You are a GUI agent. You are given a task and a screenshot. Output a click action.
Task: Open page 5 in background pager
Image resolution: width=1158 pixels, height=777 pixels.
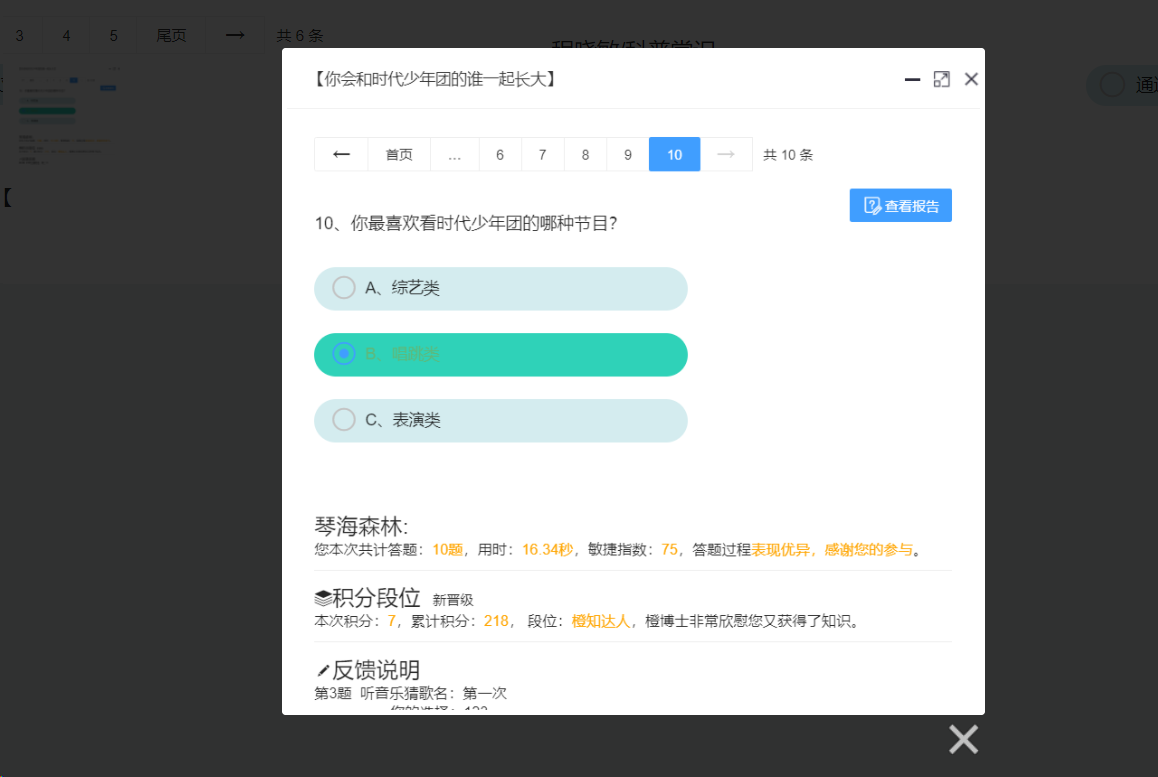click(x=113, y=35)
